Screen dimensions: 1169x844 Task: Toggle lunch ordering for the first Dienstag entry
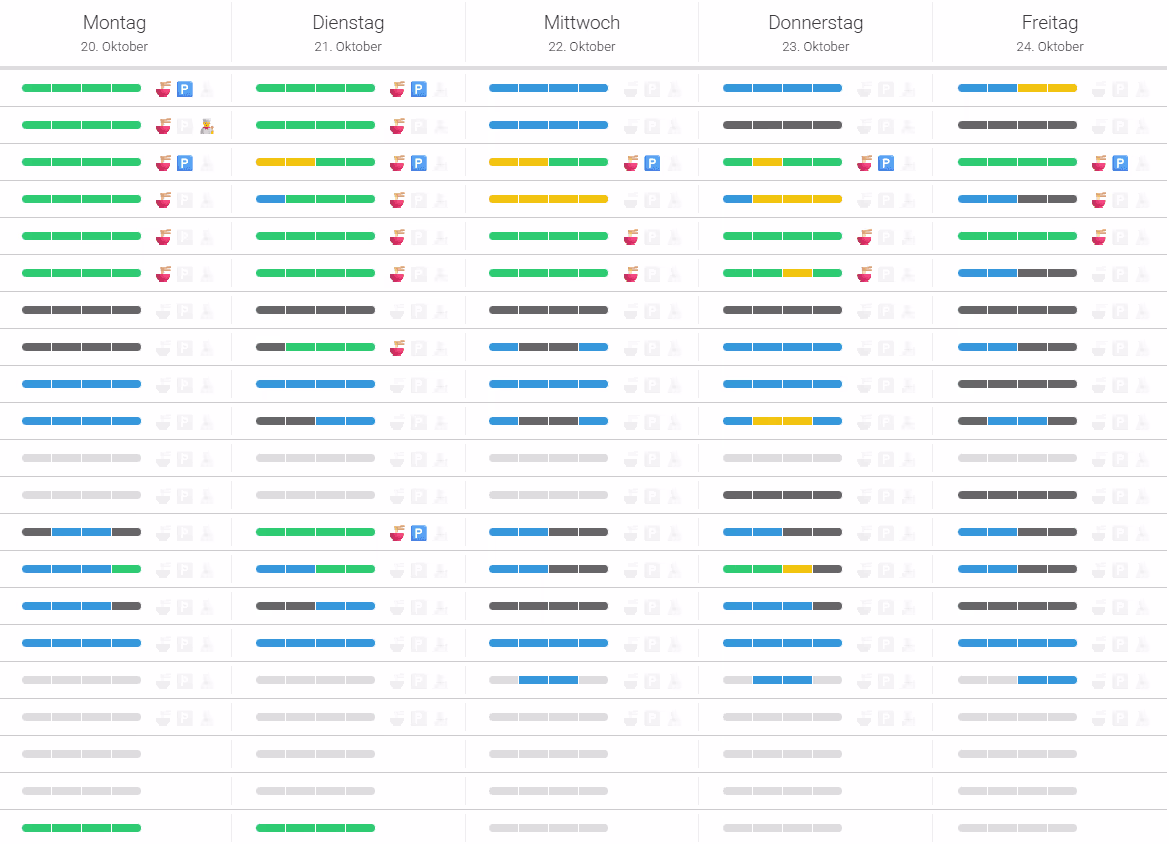point(397,88)
